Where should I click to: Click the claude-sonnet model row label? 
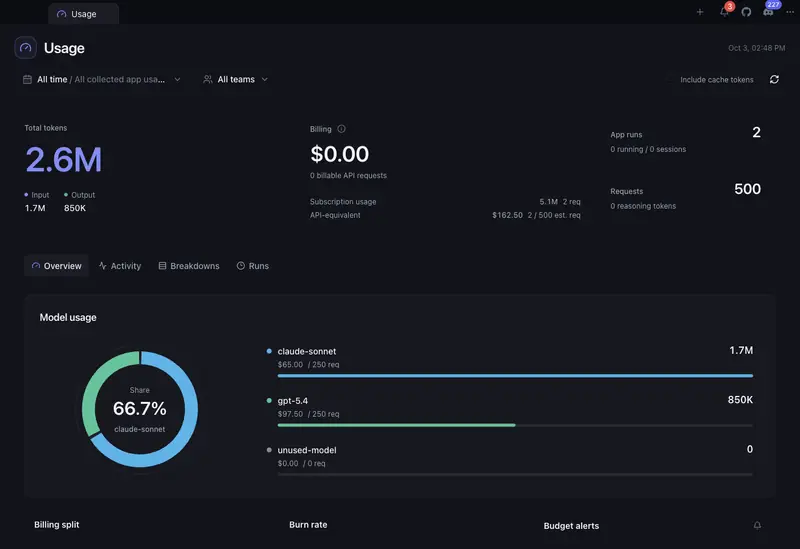[307, 352]
